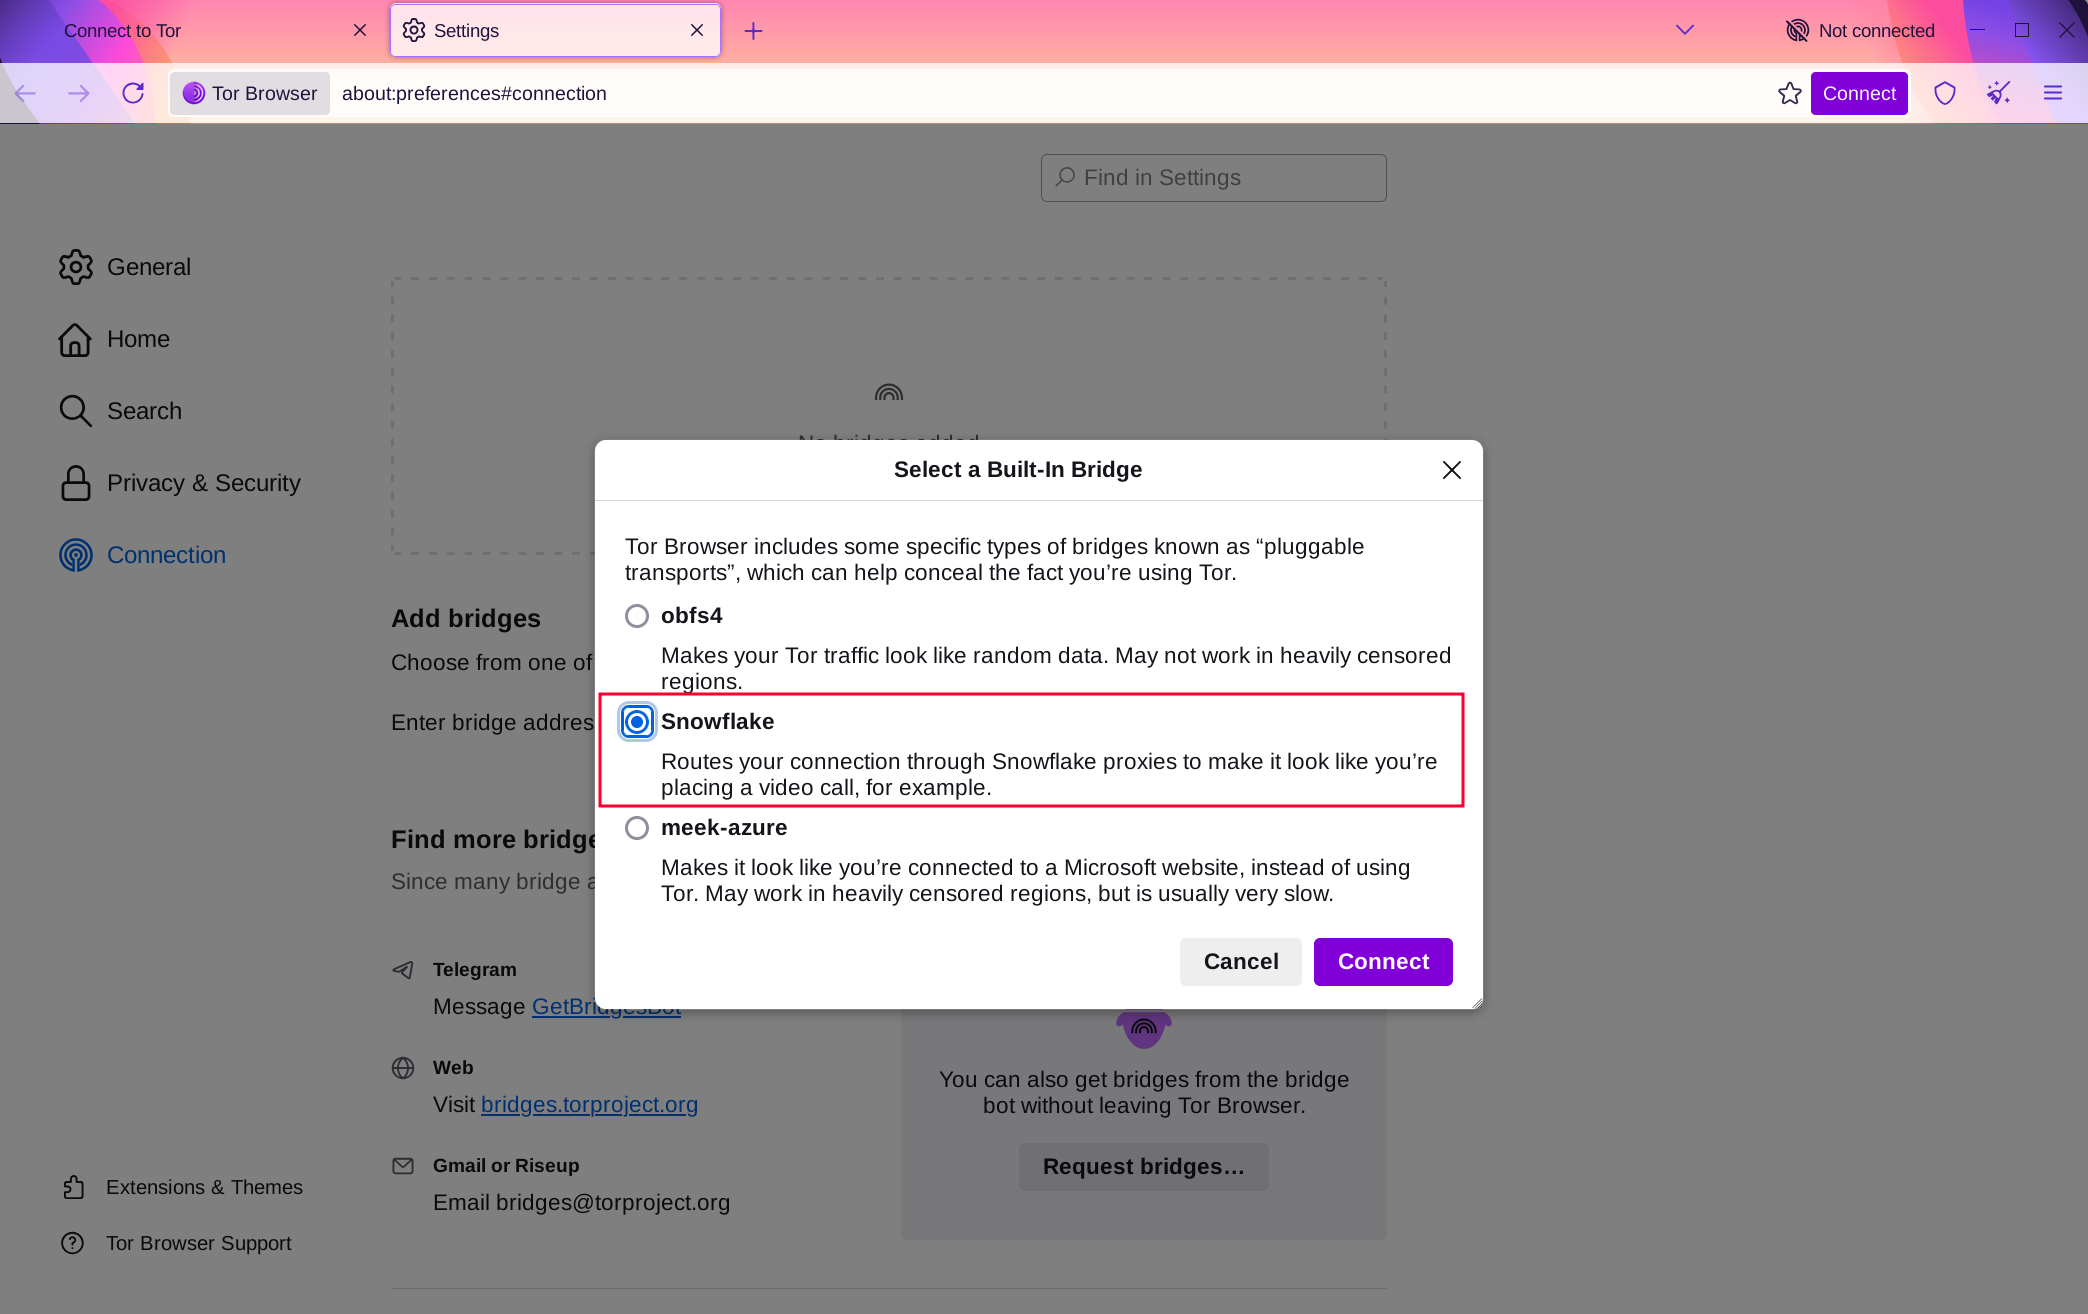Screen dimensions: 2088x1314
Task: Click the Home house icon
Action: [75, 339]
